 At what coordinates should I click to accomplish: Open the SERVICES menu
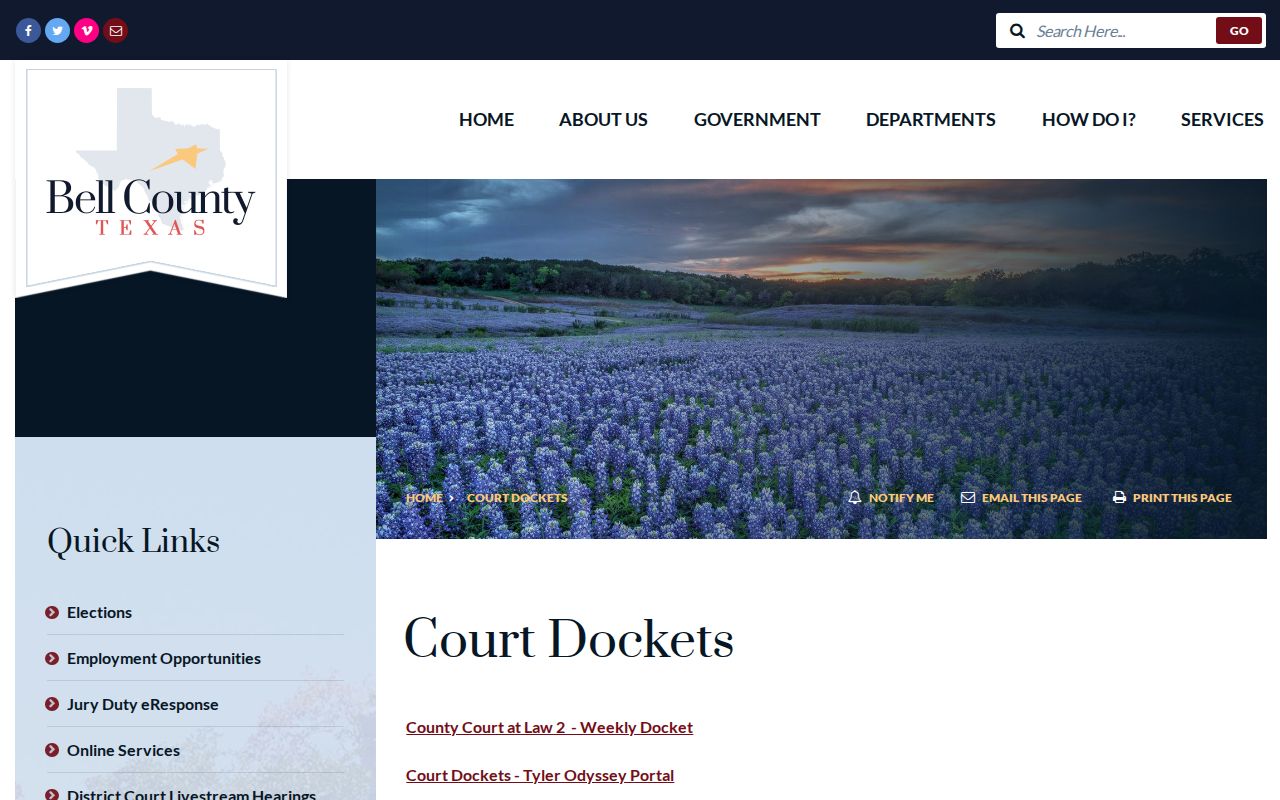point(1222,119)
